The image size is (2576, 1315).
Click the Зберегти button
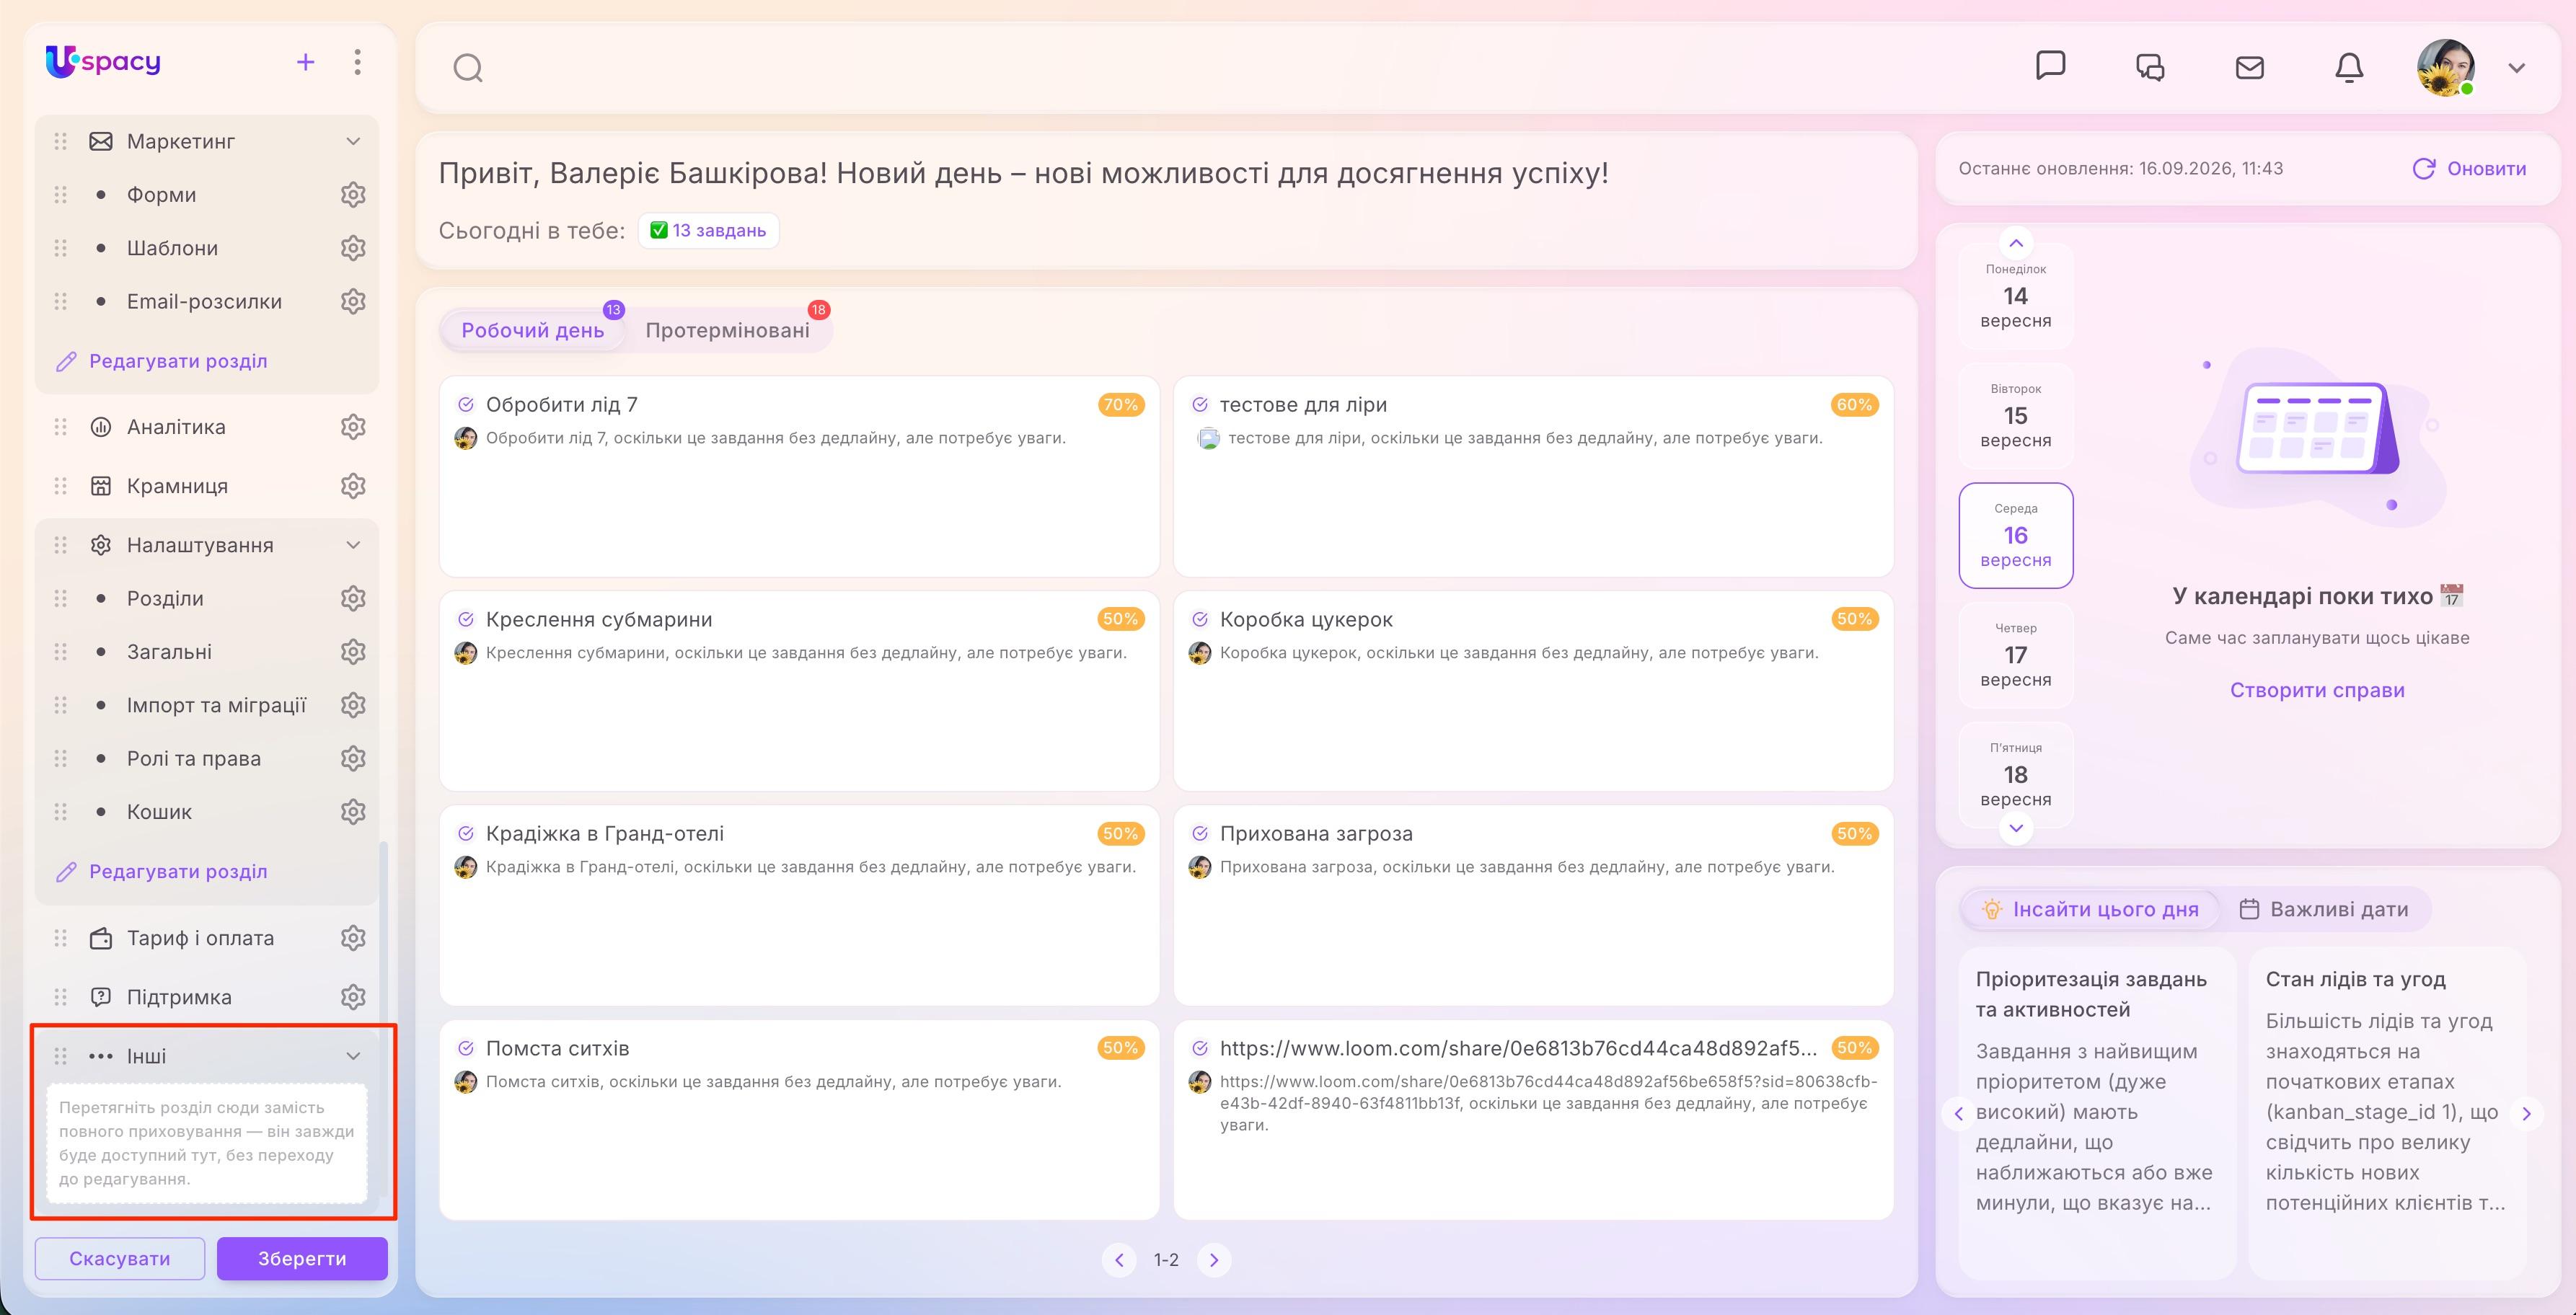tap(302, 1258)
